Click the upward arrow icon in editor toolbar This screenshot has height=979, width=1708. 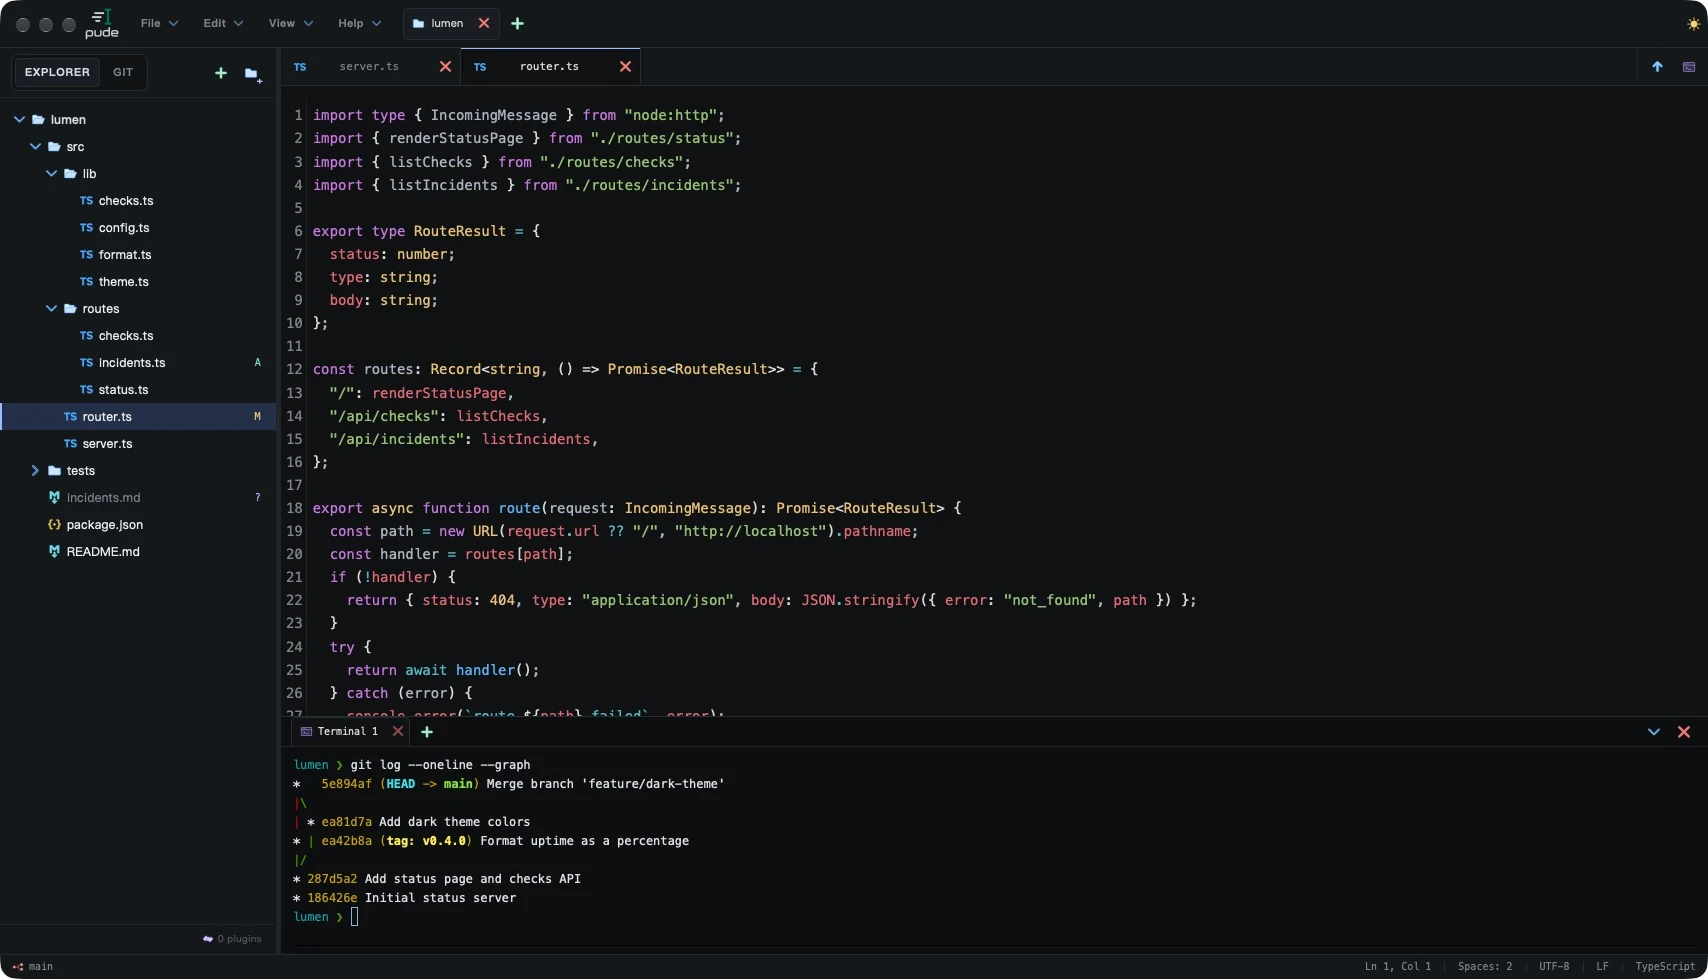click(x=1657, y=67)
